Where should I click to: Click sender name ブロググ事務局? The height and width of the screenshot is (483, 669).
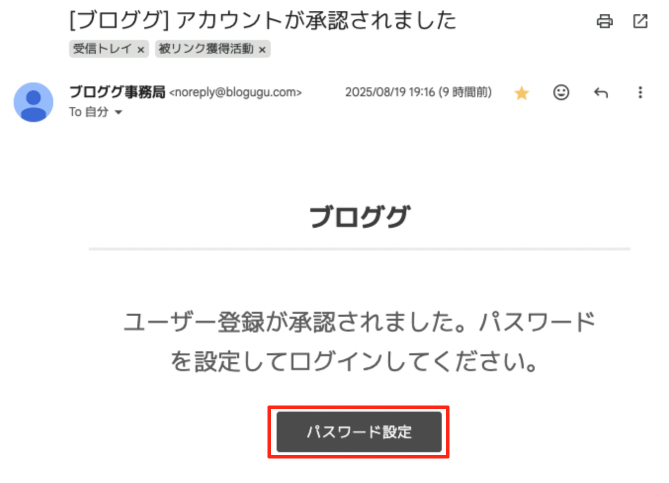[117, 92]
